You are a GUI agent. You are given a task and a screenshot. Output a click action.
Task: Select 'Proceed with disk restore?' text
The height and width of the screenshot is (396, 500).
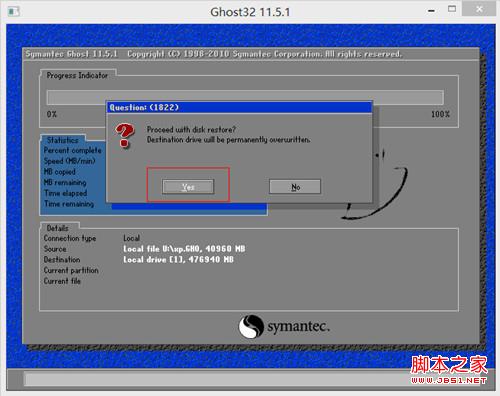(191, 130)
